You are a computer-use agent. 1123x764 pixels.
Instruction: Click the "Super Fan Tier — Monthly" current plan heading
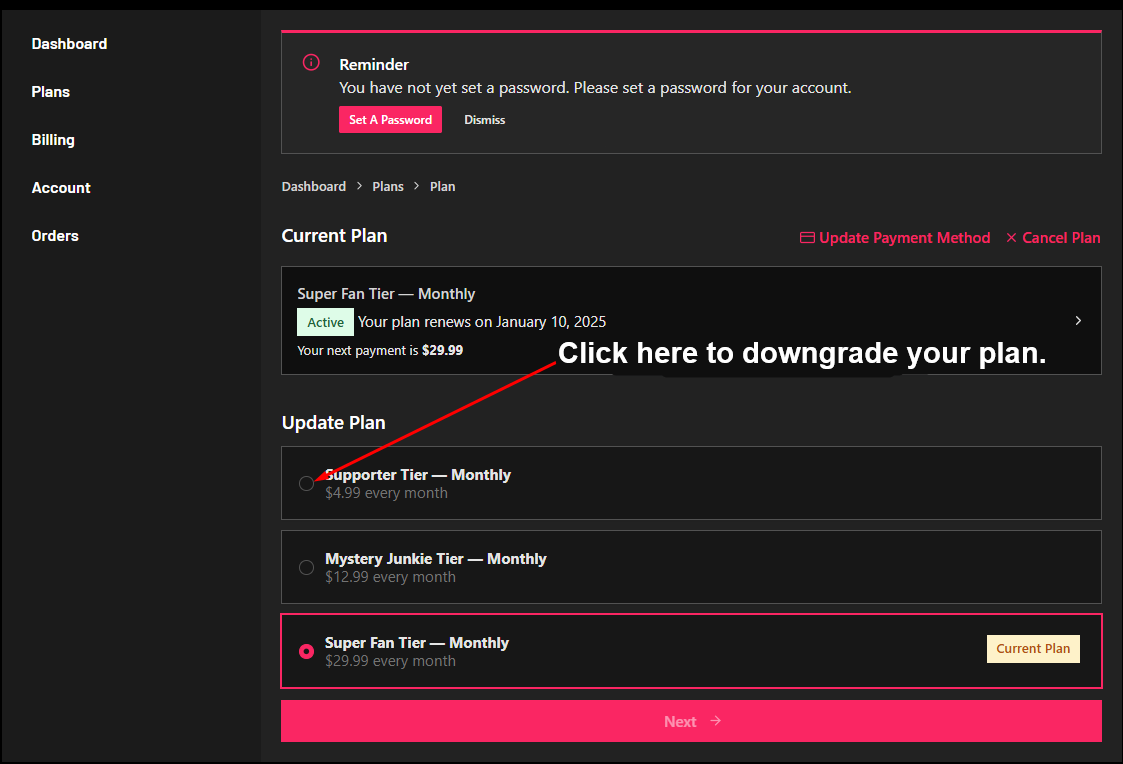(x=386, y=294)
